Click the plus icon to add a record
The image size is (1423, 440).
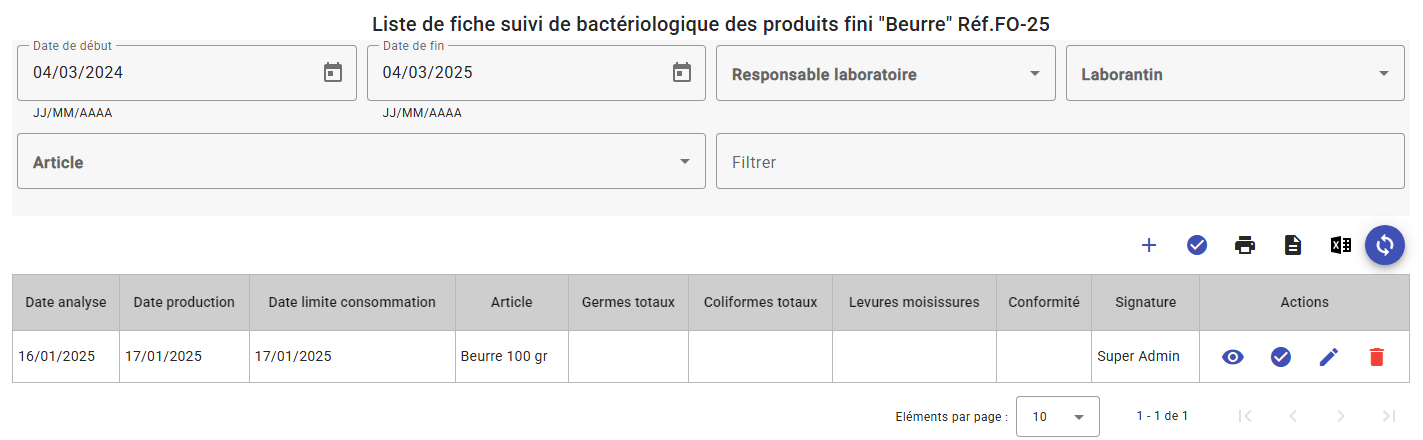coord(1149,245)
